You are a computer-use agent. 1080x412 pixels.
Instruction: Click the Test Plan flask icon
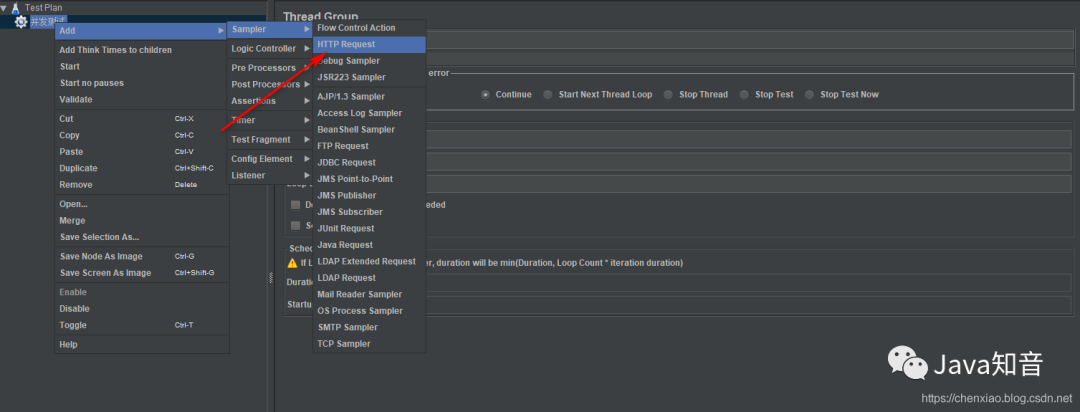coord(16,8)
